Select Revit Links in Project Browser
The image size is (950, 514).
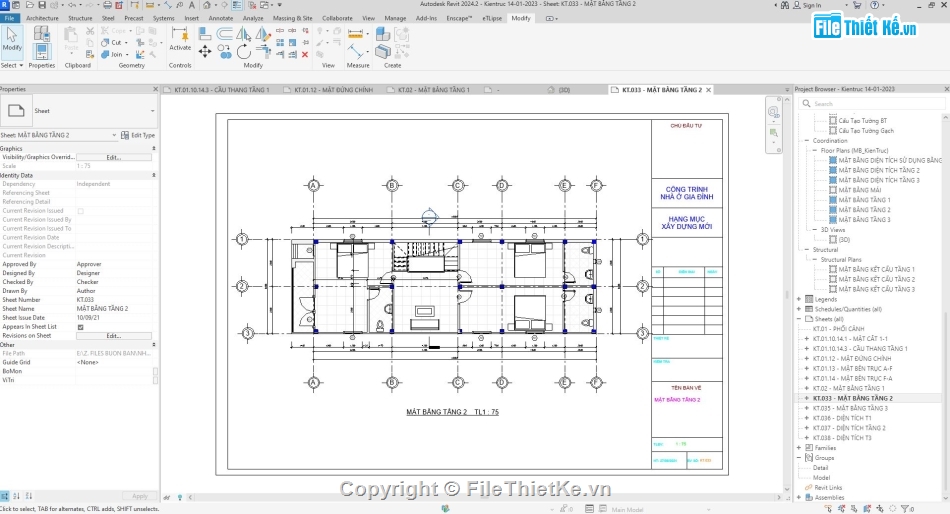828,488
